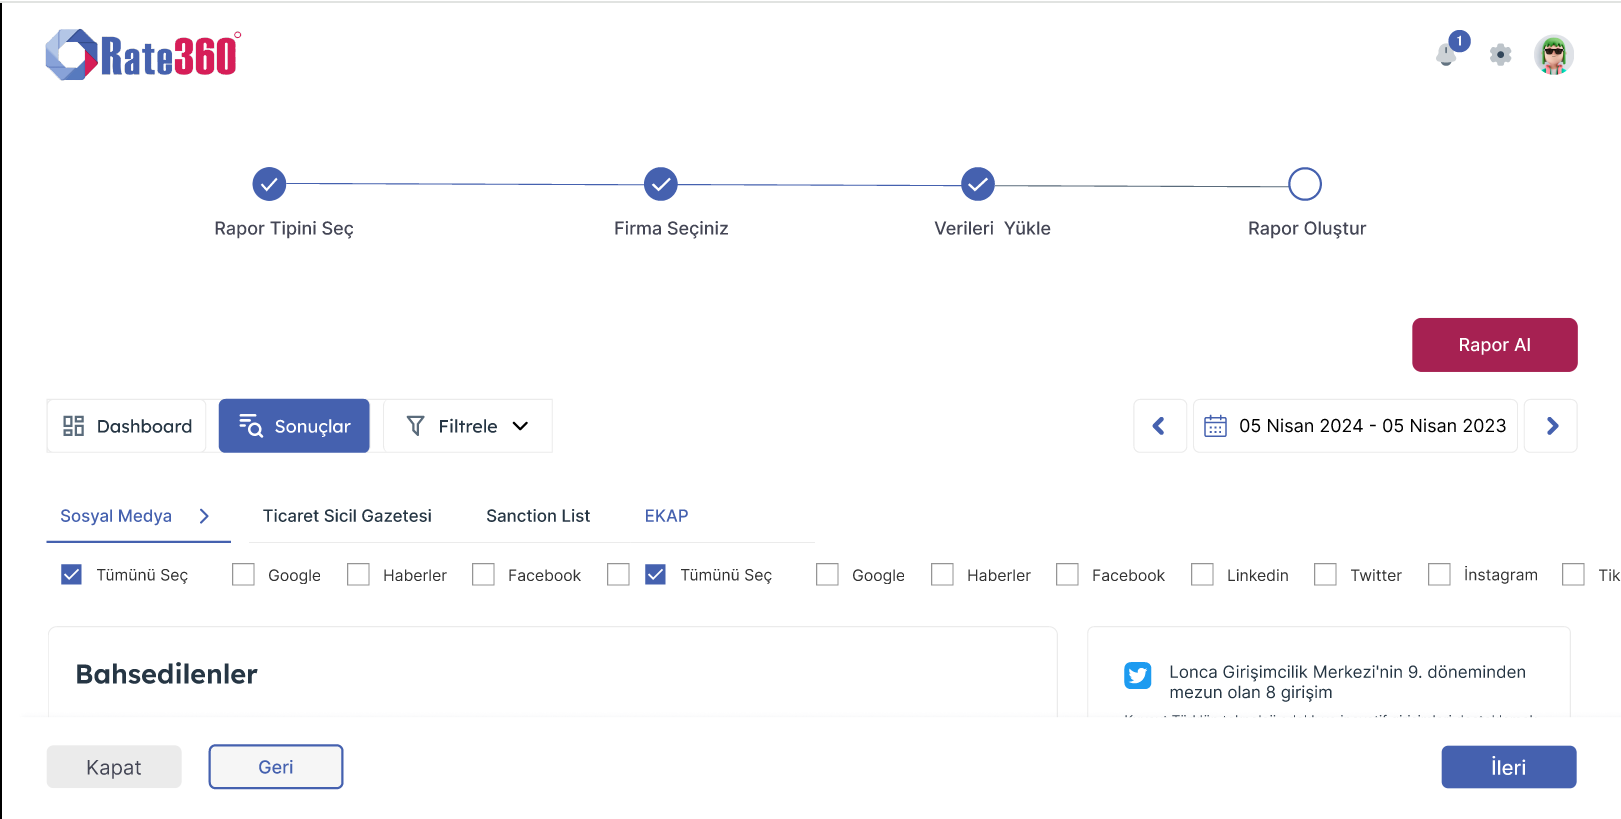Tick the Facebook checkbox beside Linkedin
The height and width of the screenshot is (819, 1621).
[x=1067, y=574]
